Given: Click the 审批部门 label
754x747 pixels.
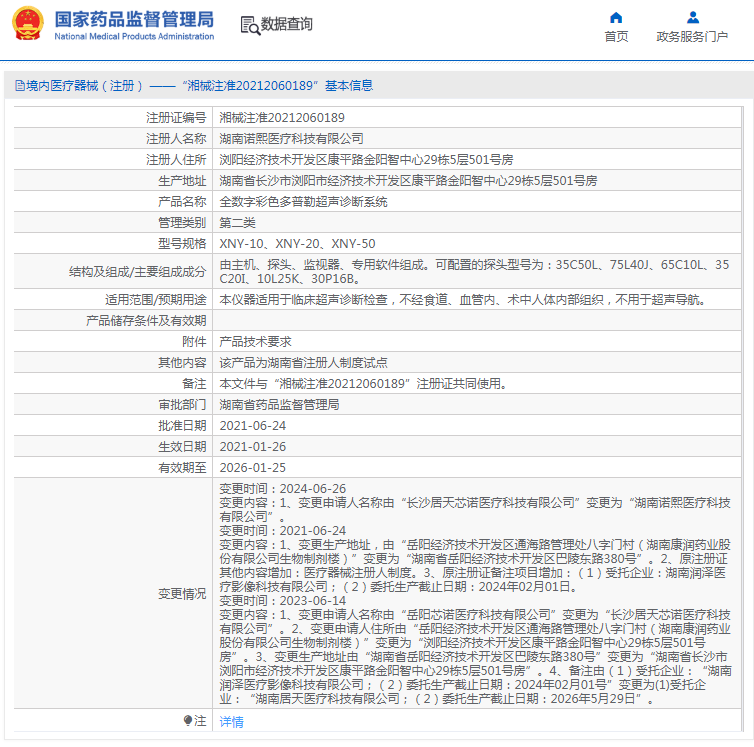Looking at the screenshot, I should tap(182, 405).
